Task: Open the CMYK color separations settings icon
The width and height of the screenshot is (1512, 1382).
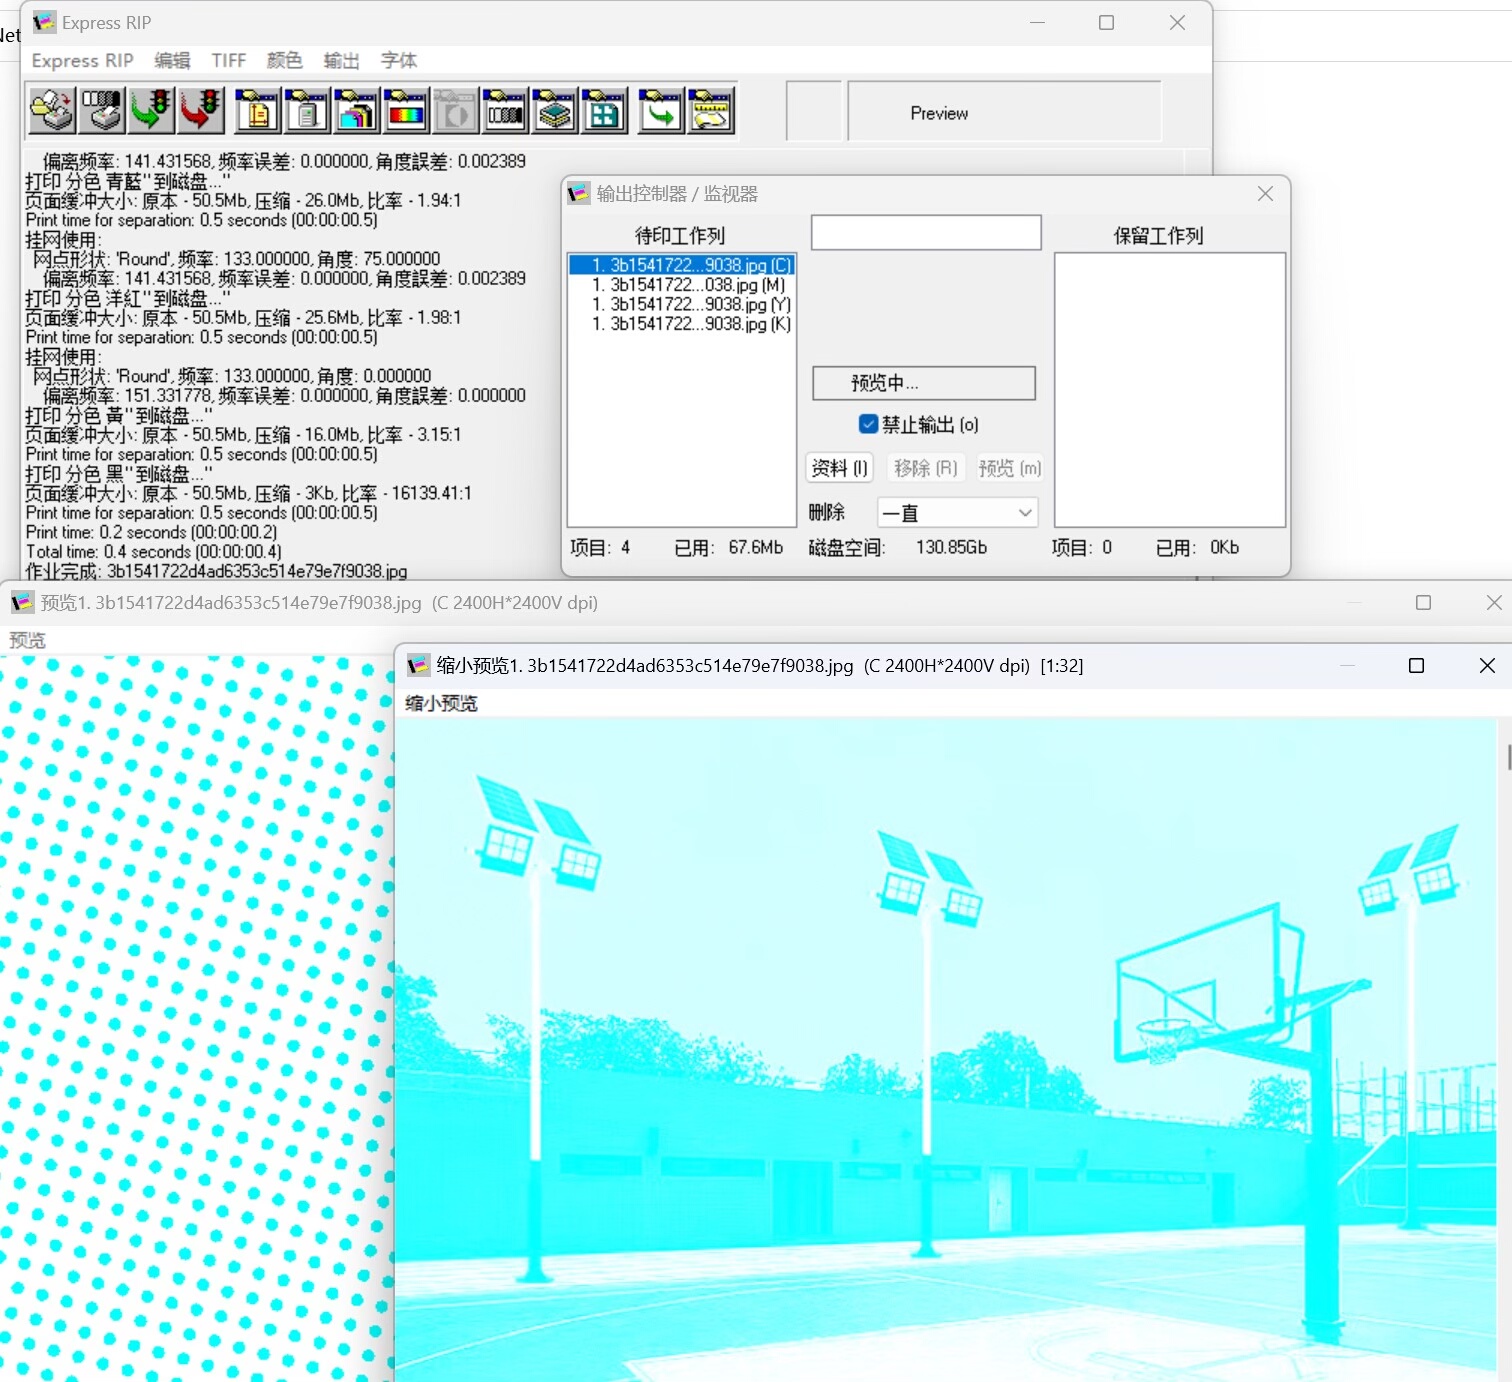Action: [x=356, y=111]
